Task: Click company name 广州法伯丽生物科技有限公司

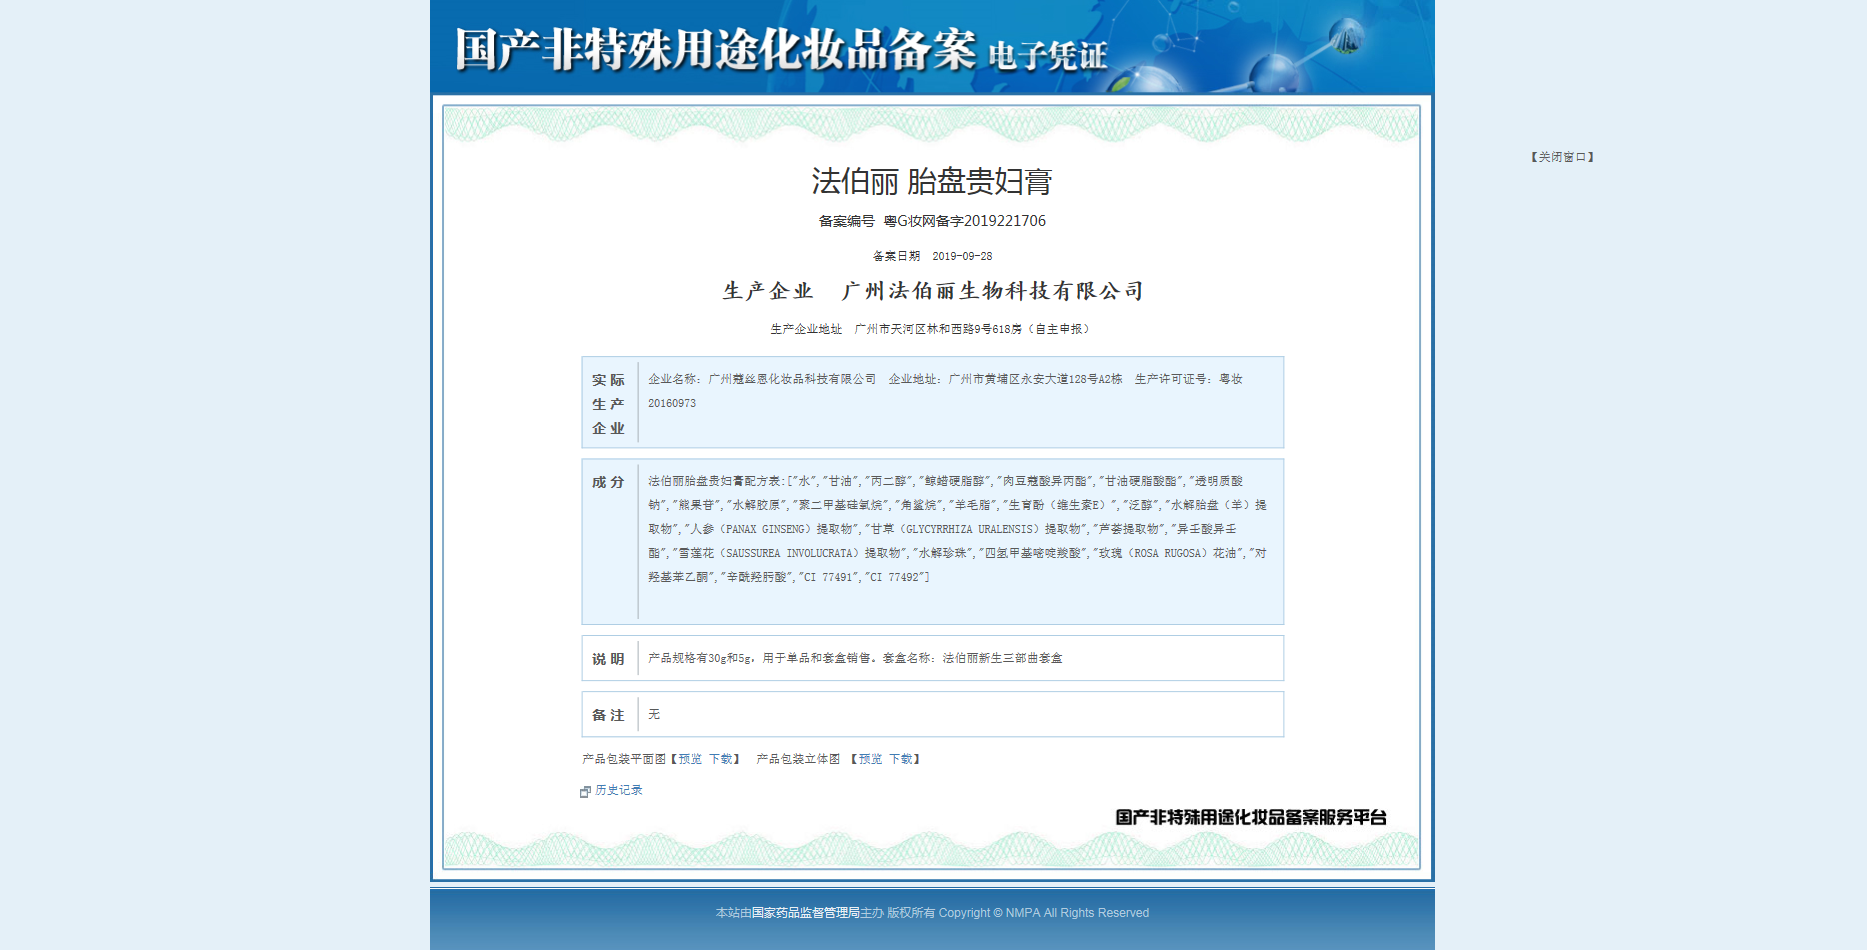Action: (x=992, y=291)
